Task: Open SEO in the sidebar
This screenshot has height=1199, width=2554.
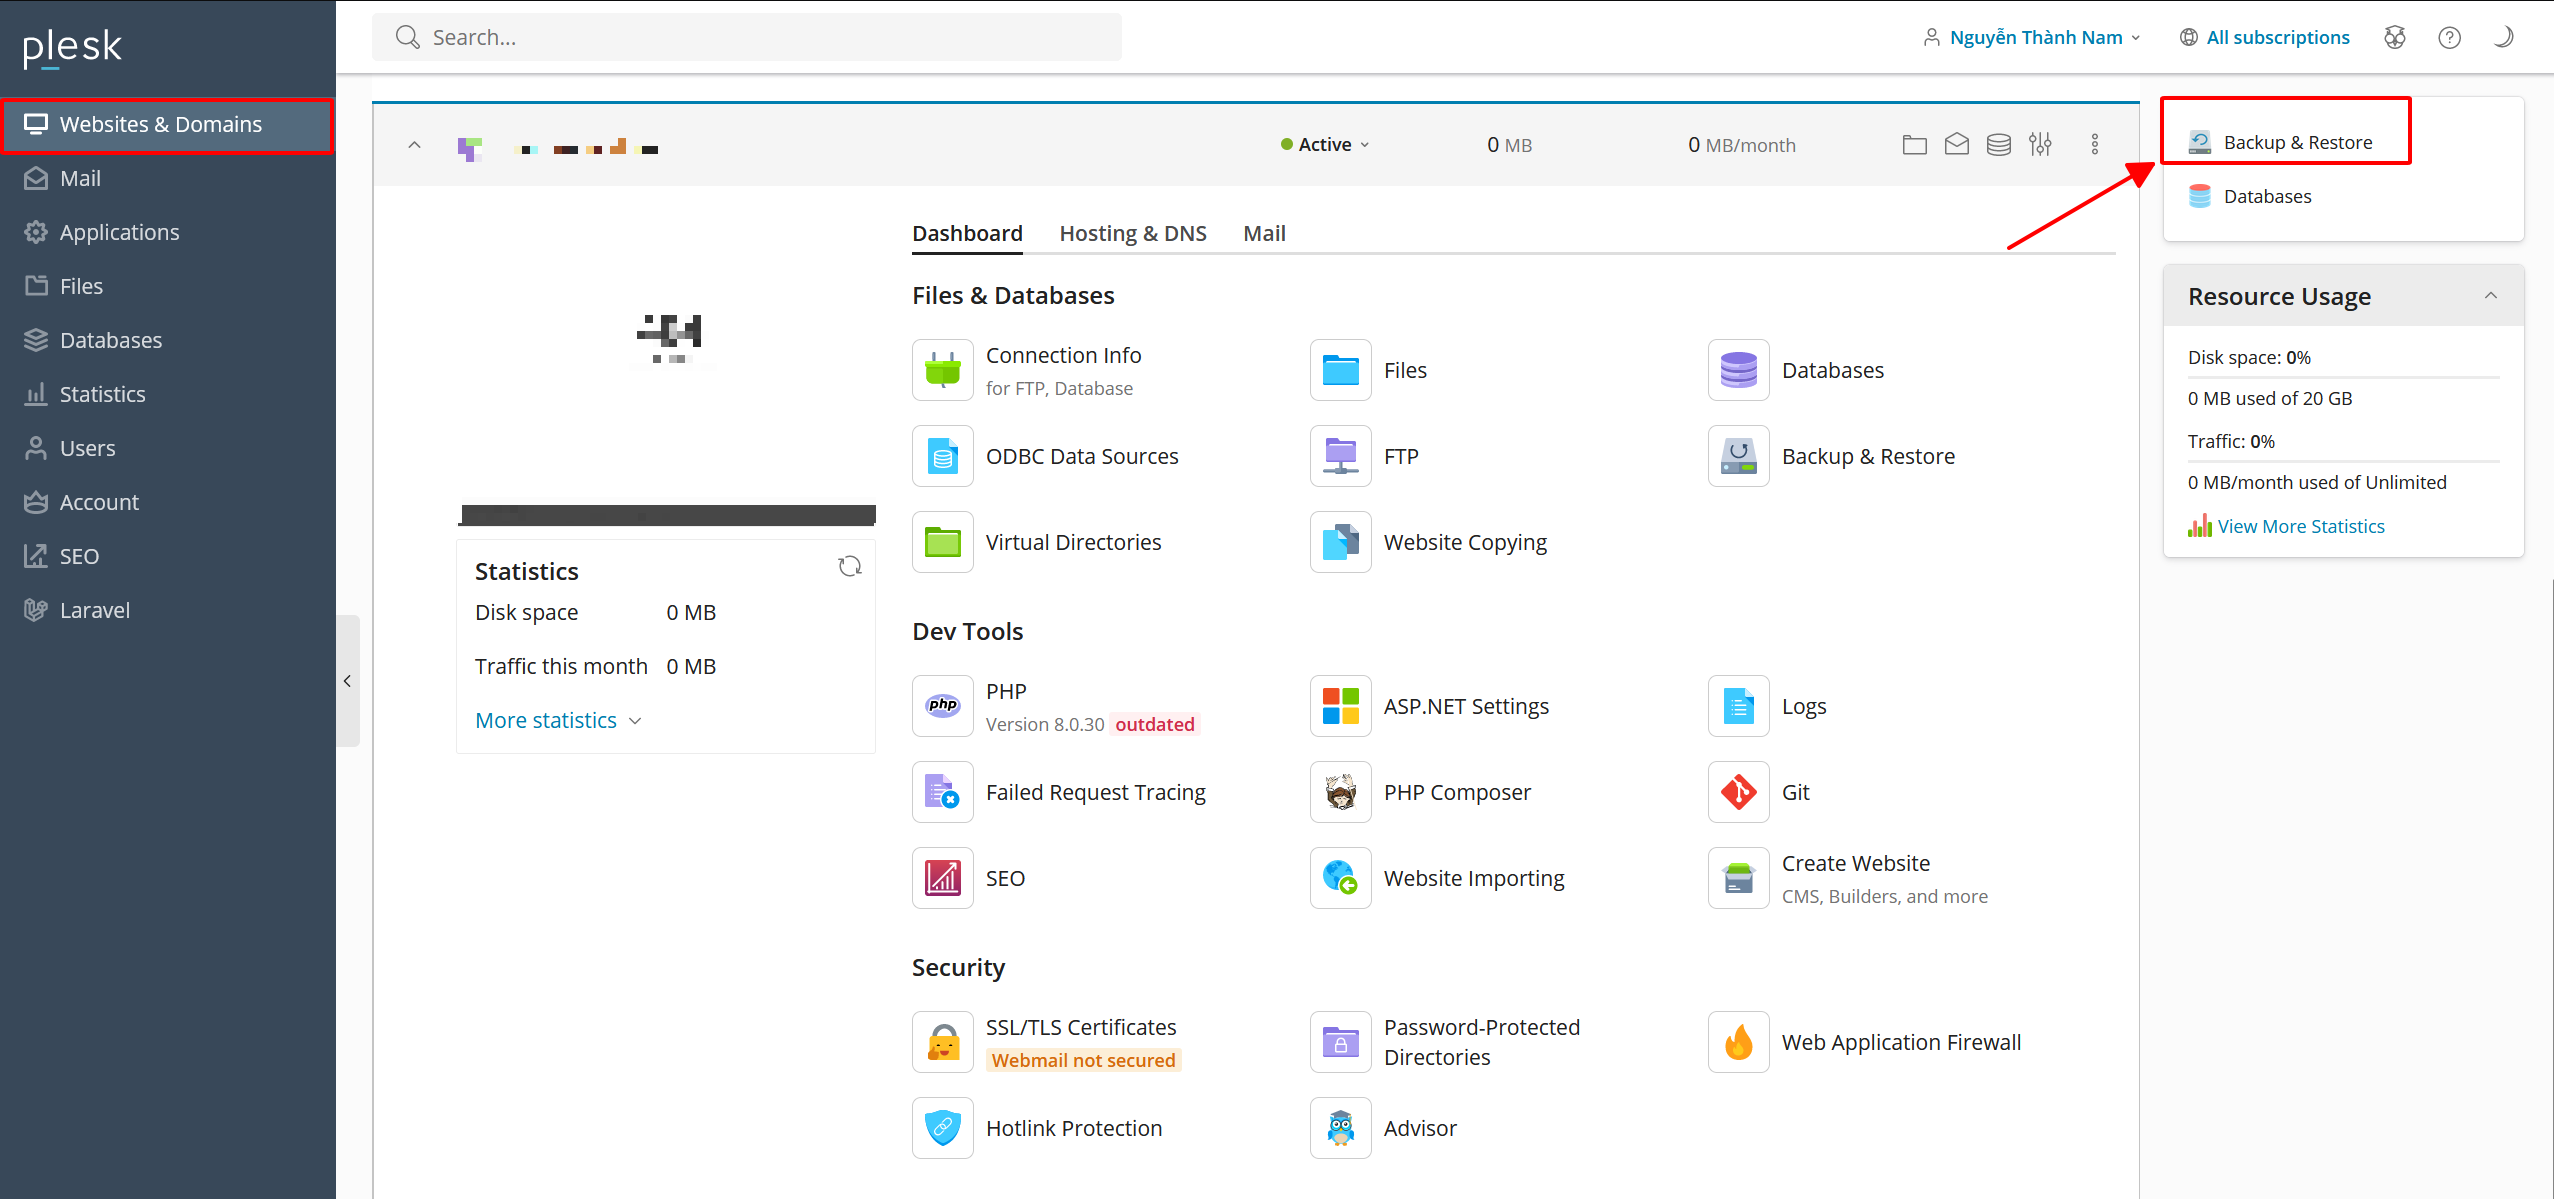Action: 167,556
